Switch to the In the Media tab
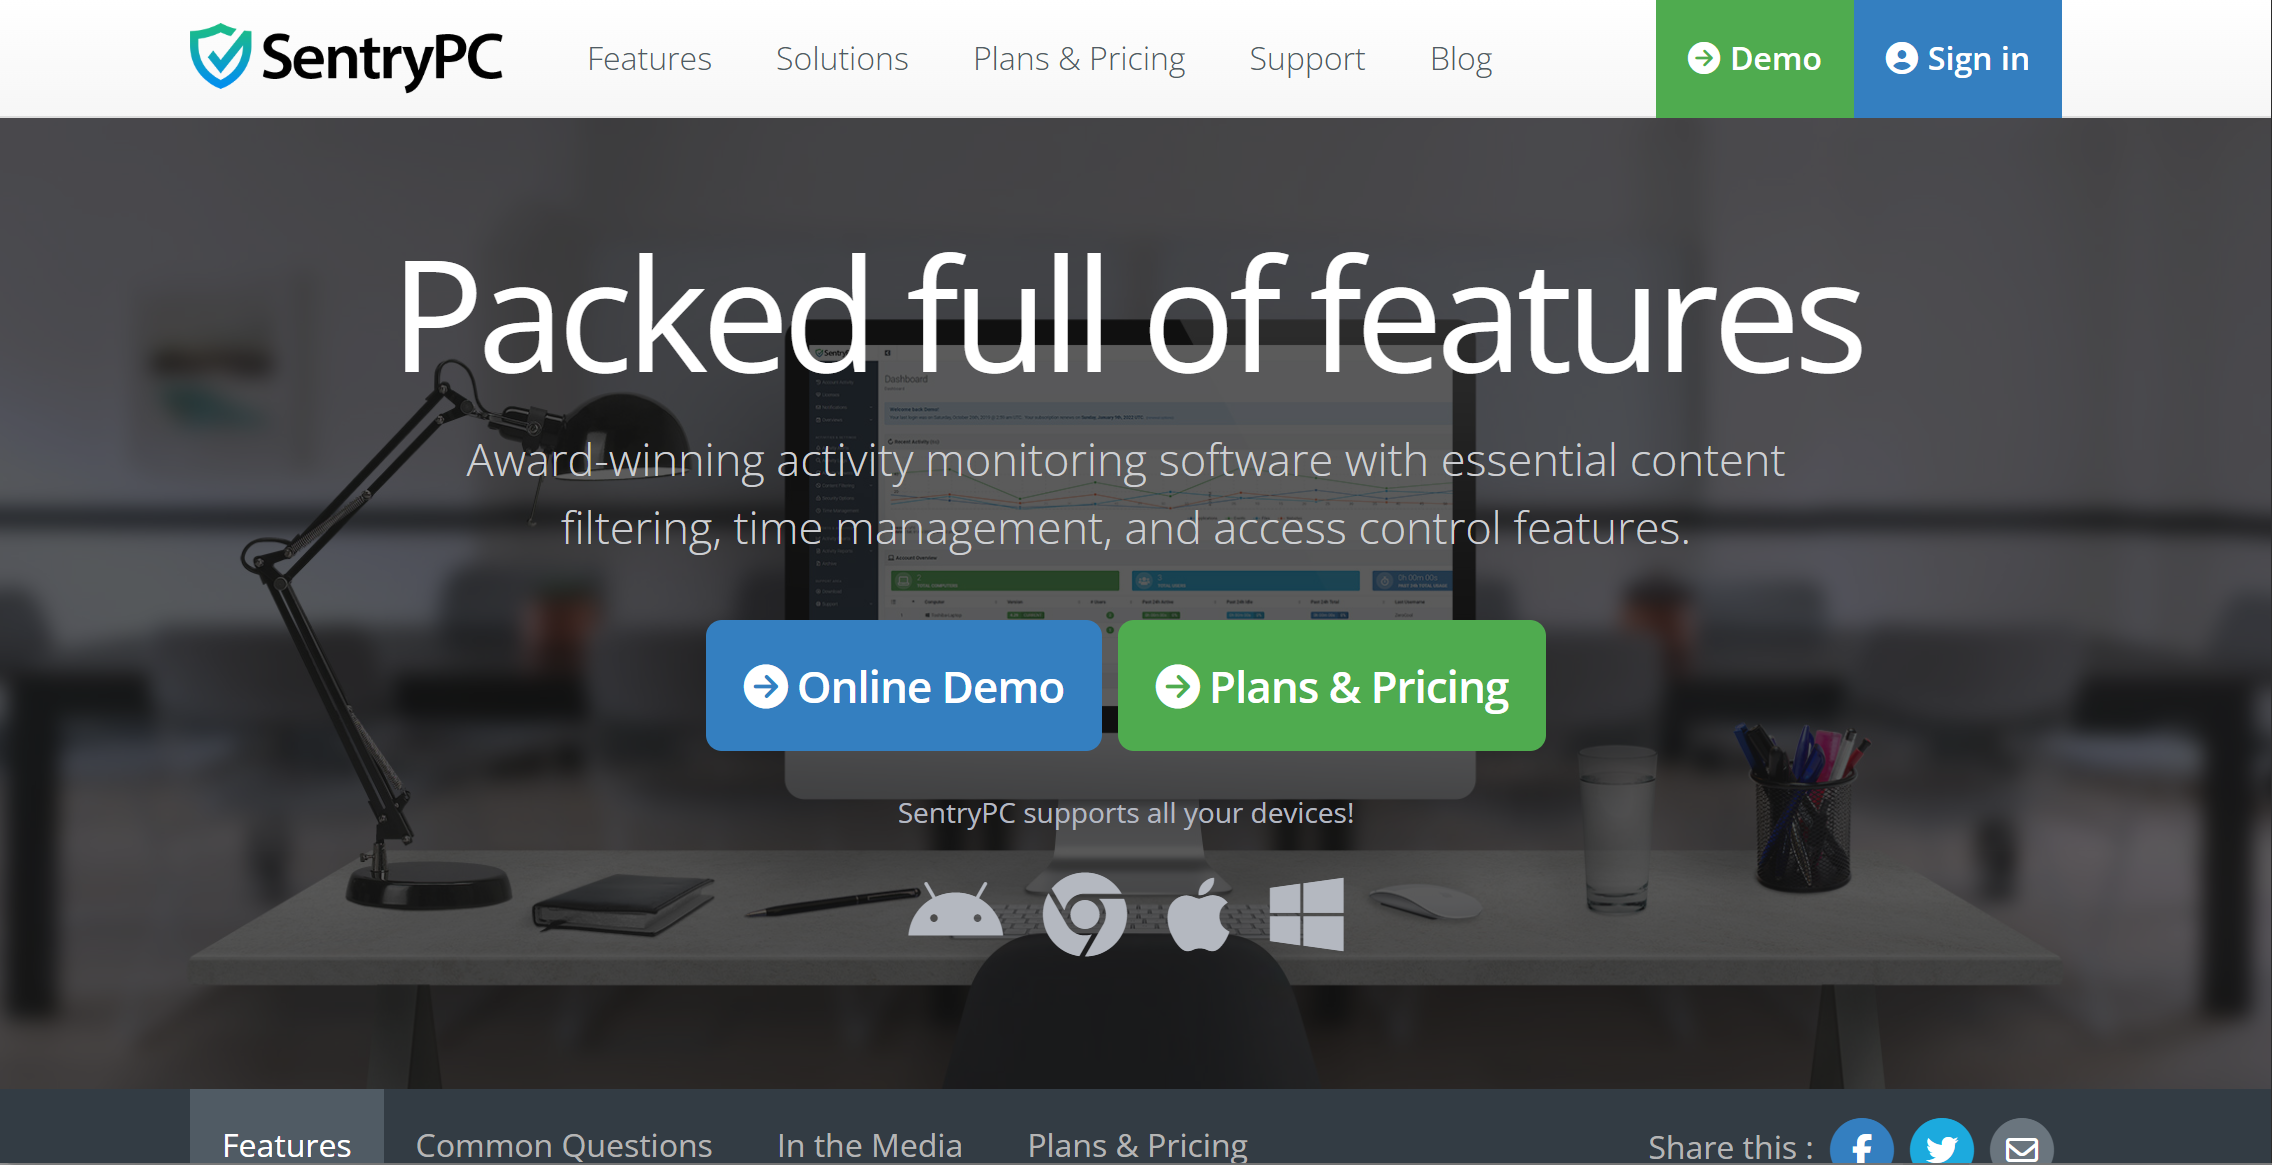The image size is (2272, 1165). click(x=870, y=1144)
